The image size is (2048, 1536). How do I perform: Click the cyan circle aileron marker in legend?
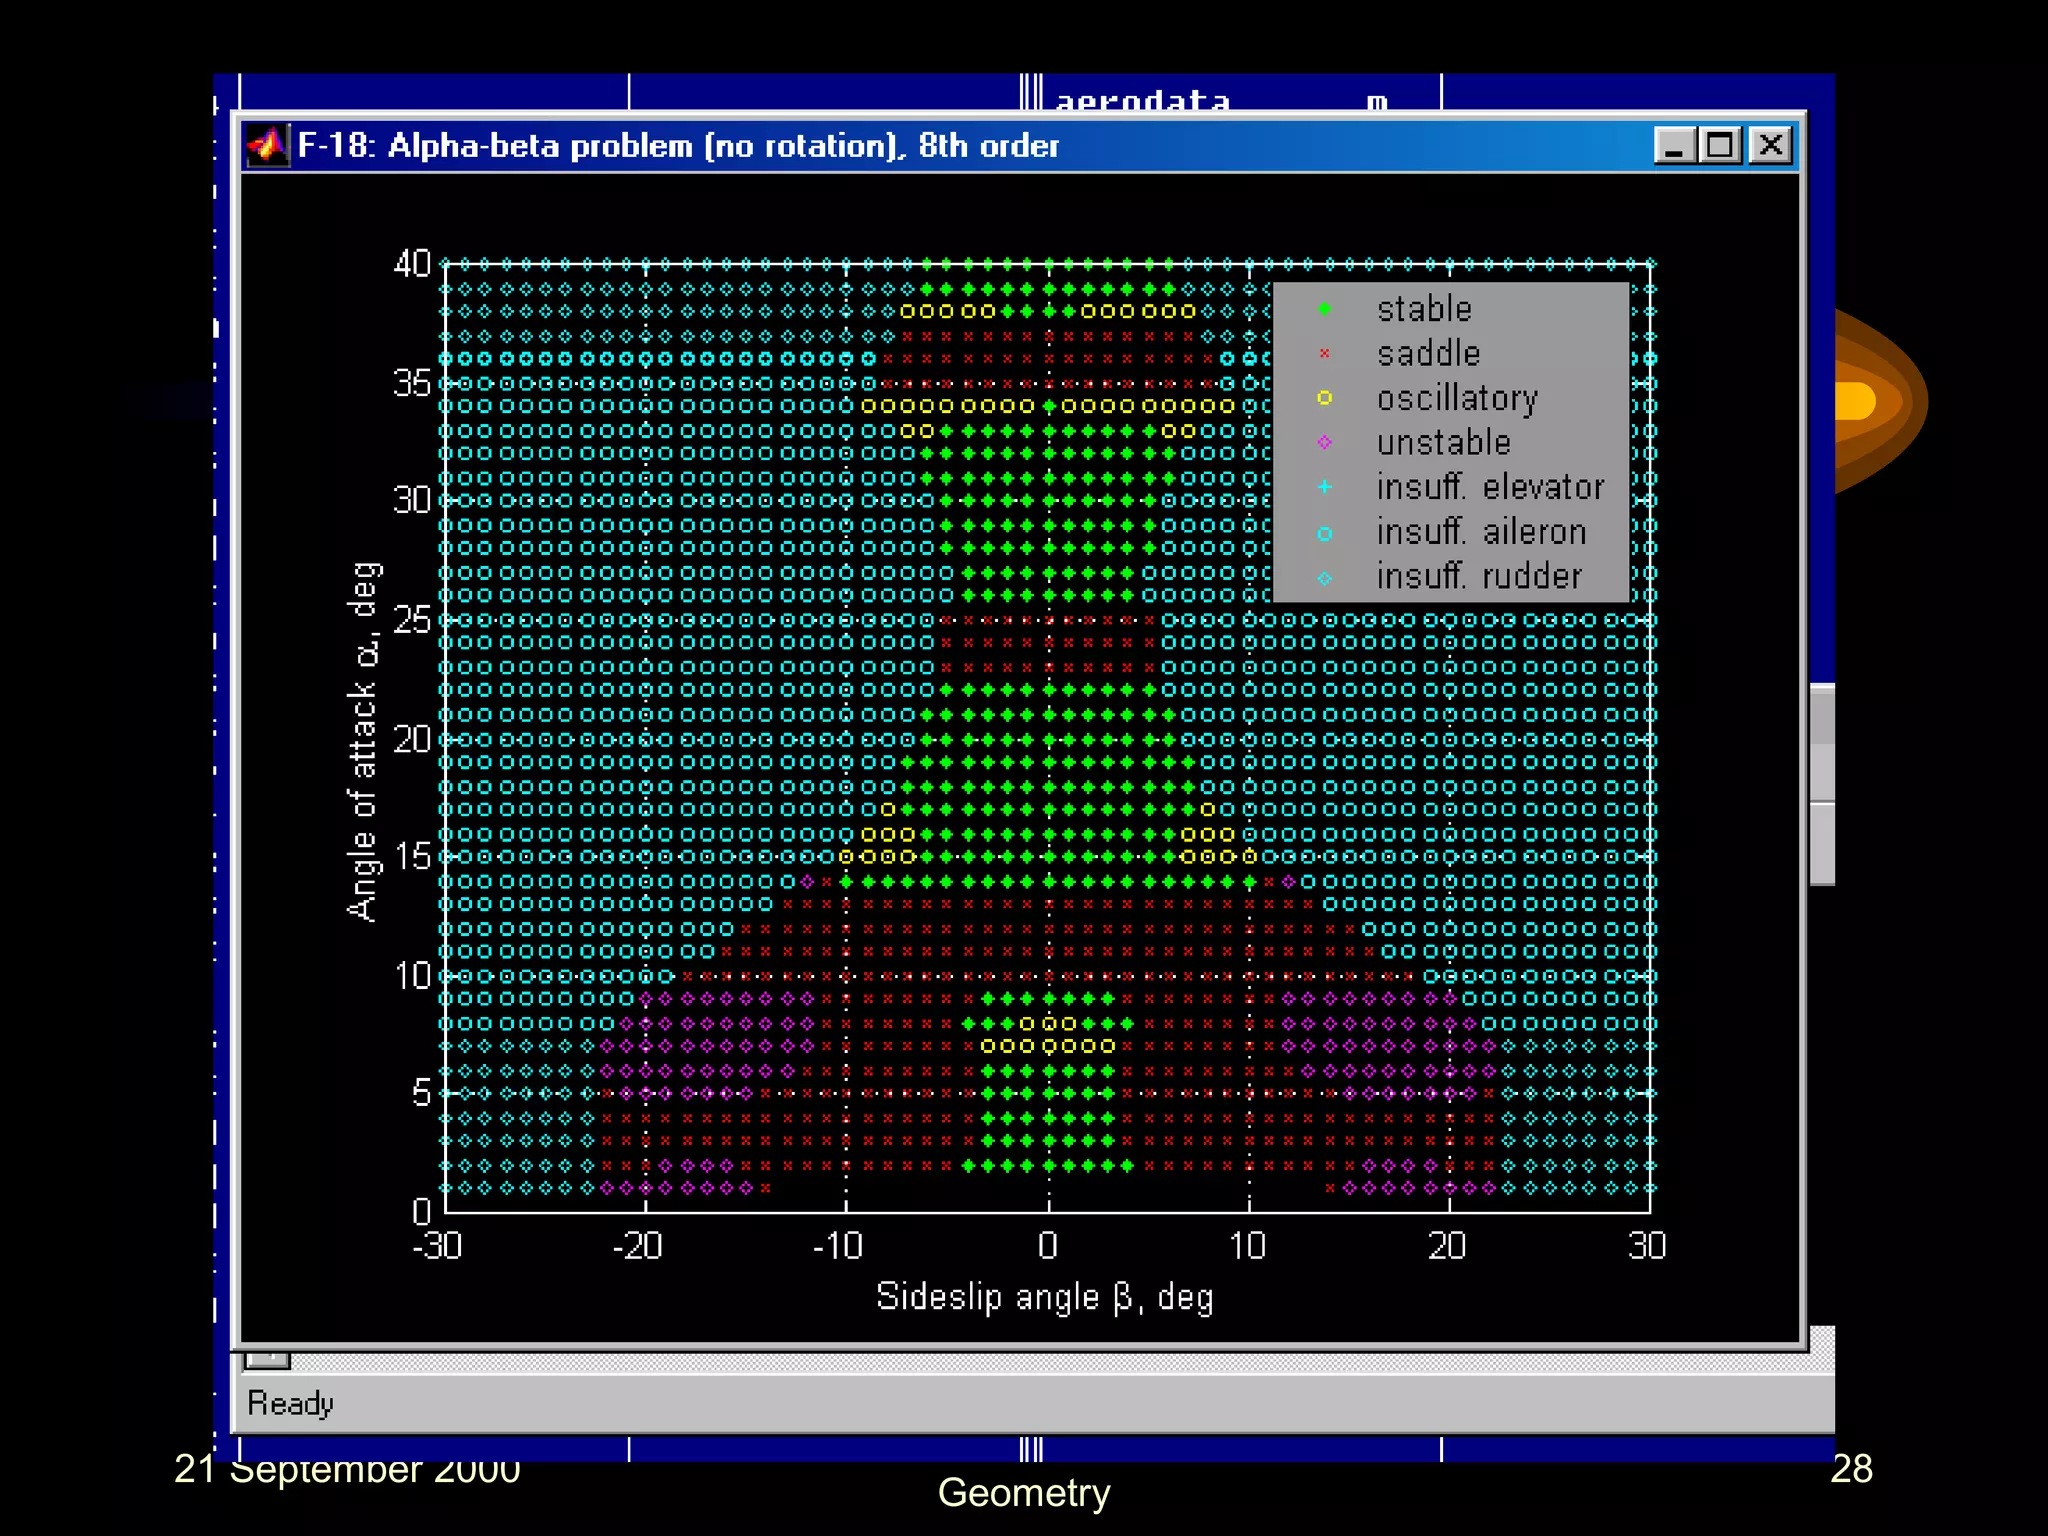click(1325, 534)
